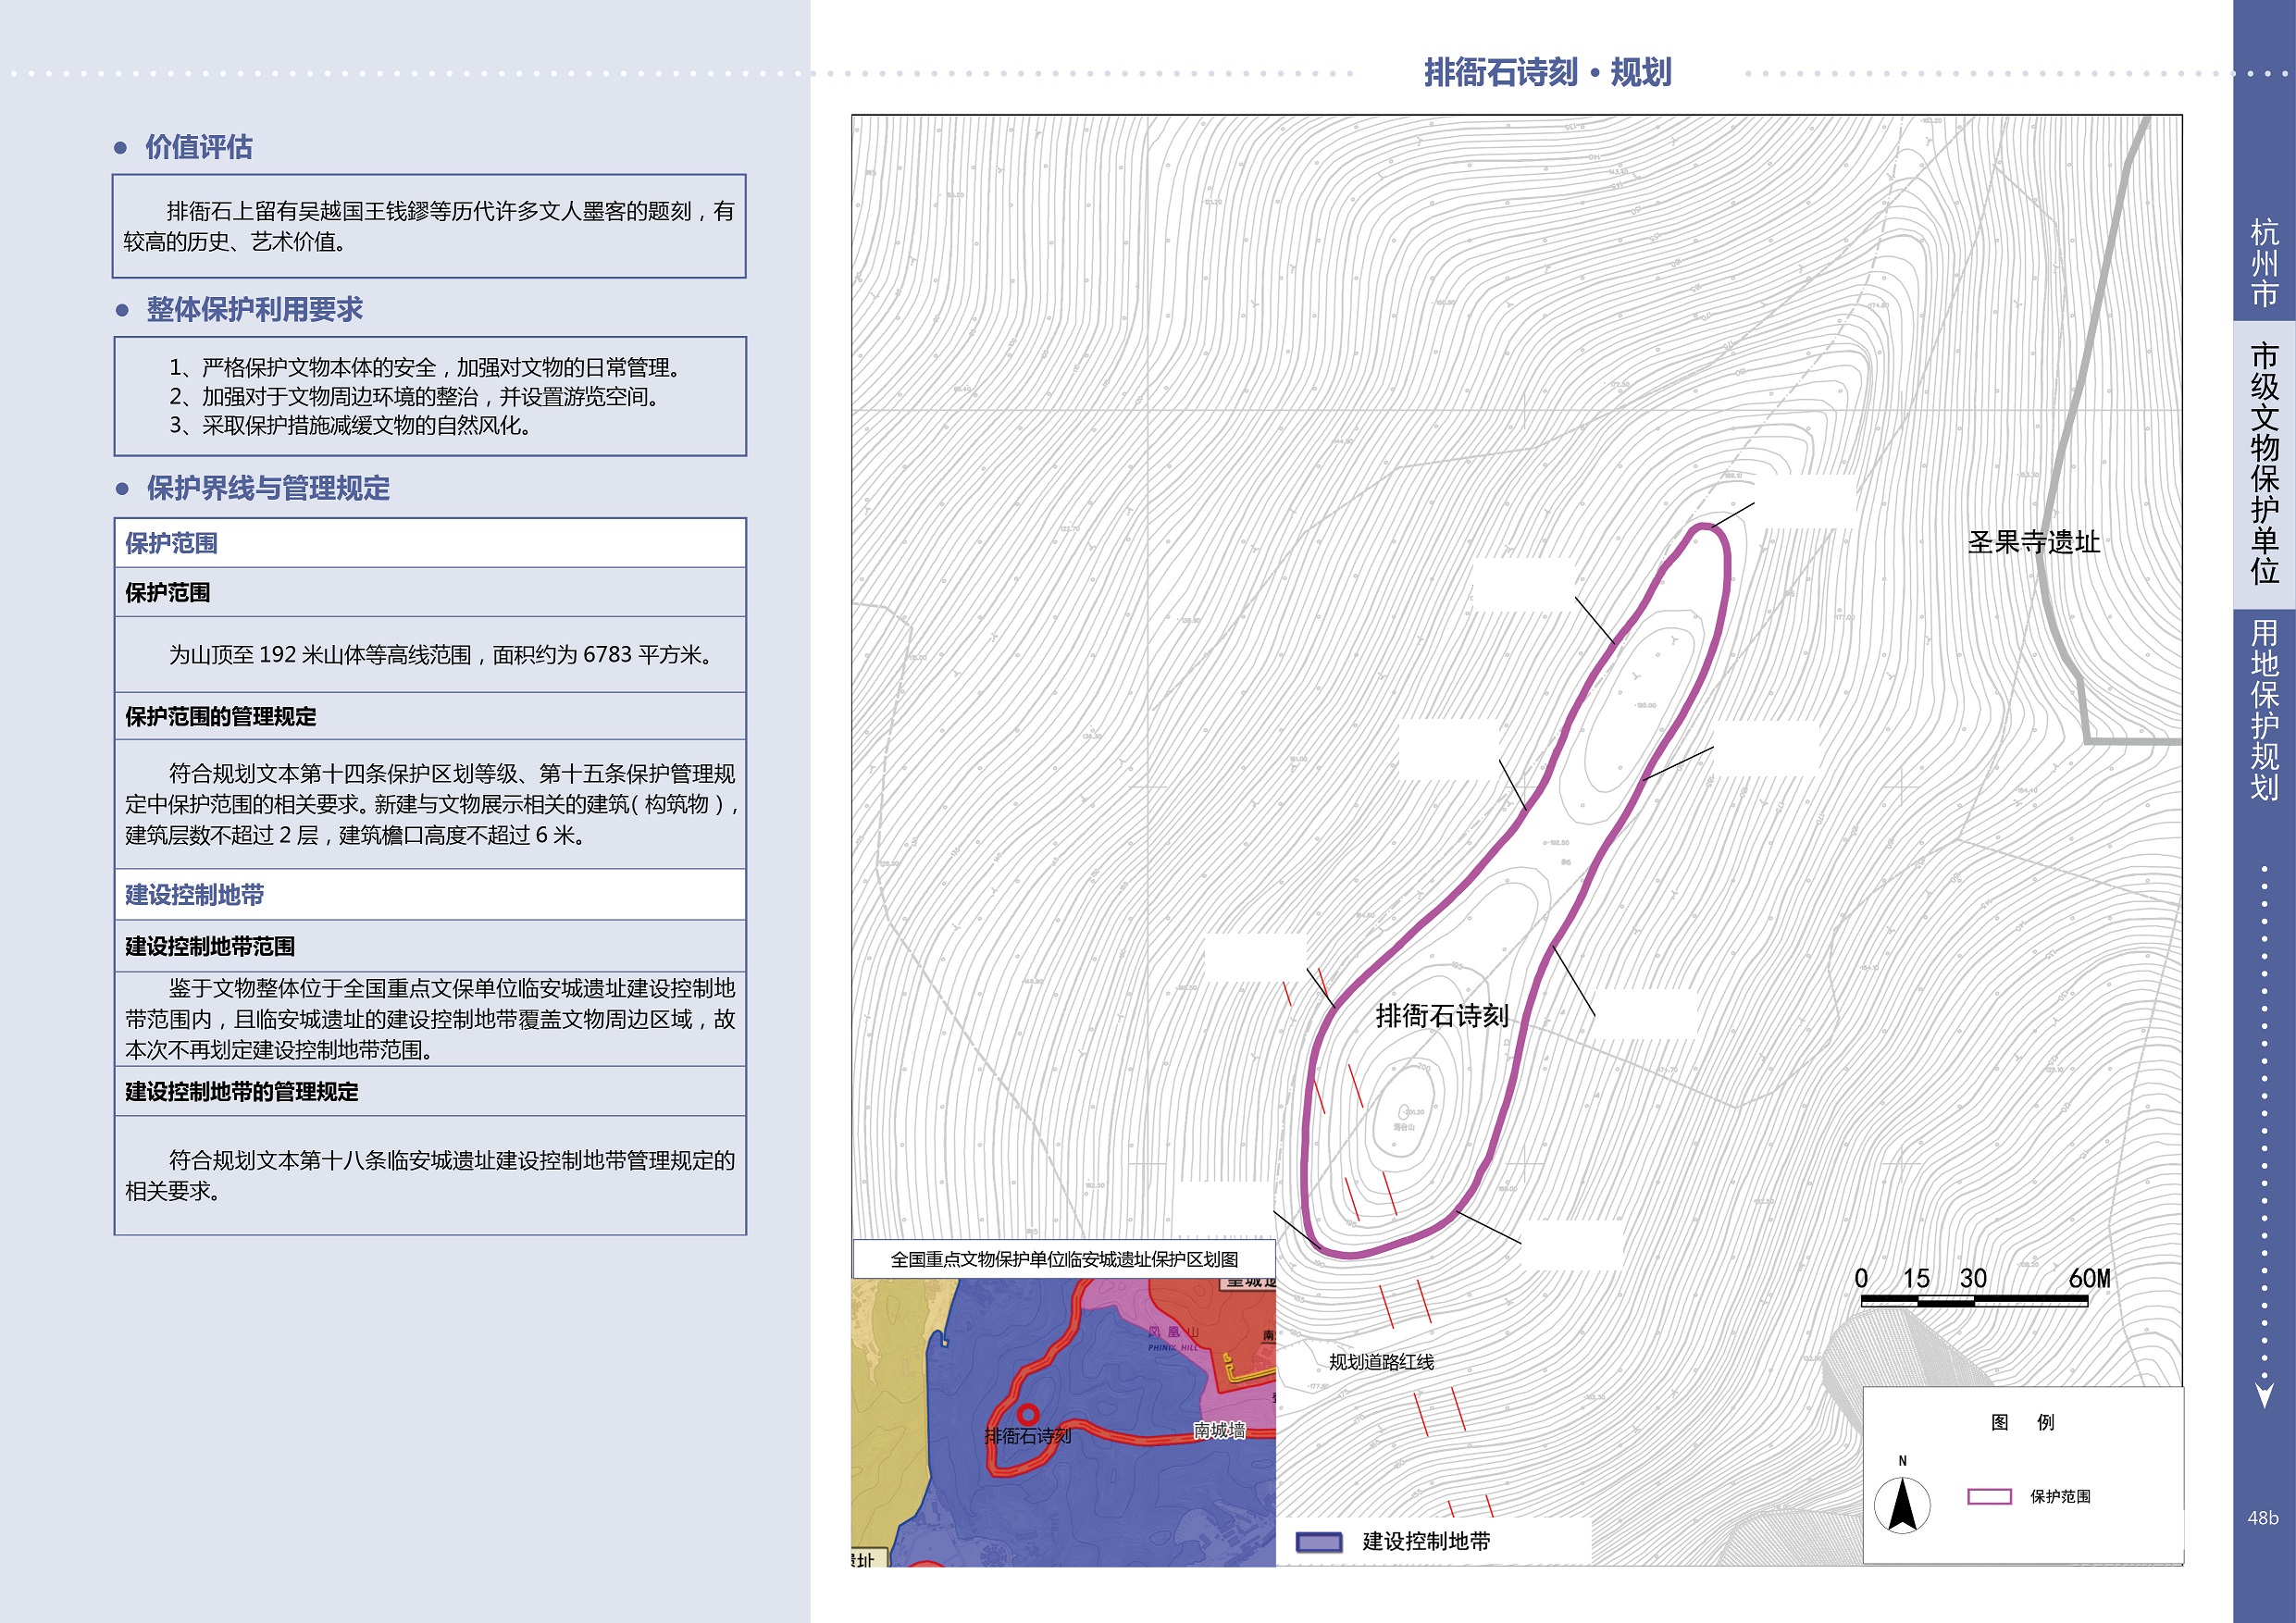
Task: Click the bullet beside 保护界线与管理规定 heading
Action: coord(122,489)
